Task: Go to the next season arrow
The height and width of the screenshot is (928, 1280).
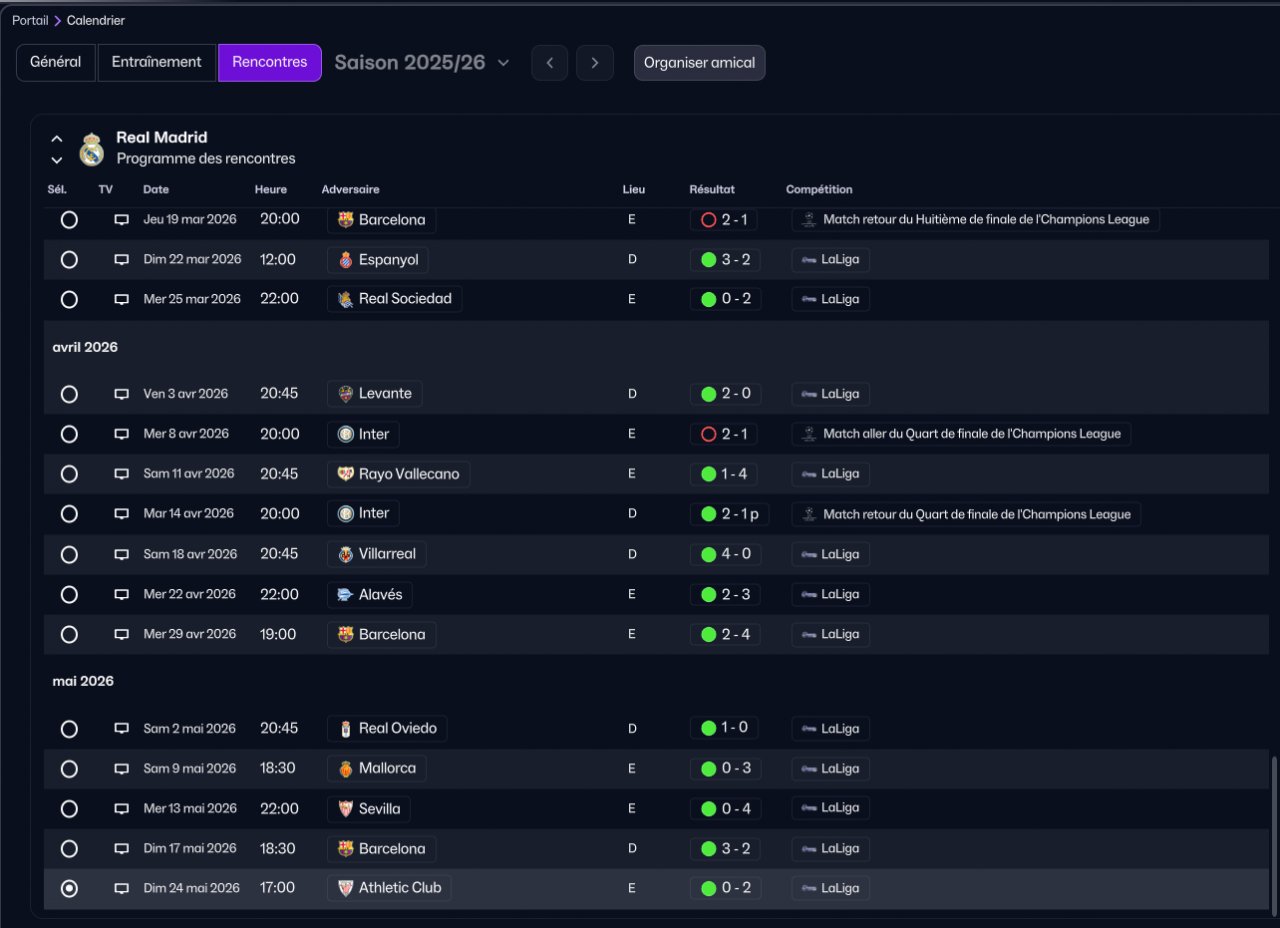Action: 595,63
